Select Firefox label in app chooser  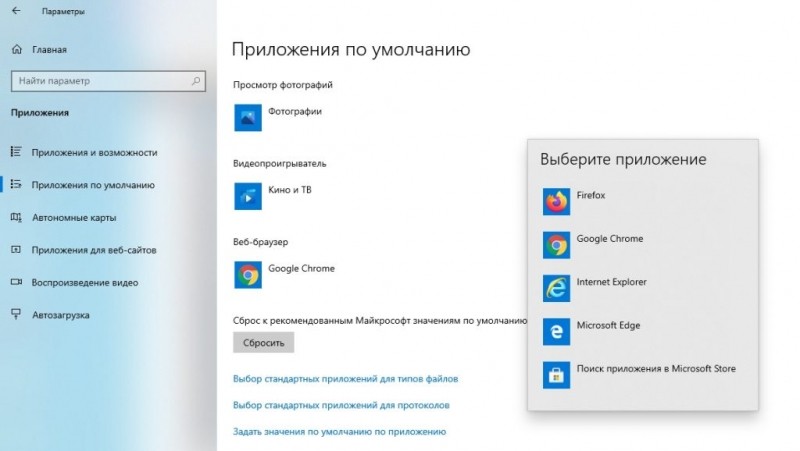pyautogui.click(x=591, y=195)
